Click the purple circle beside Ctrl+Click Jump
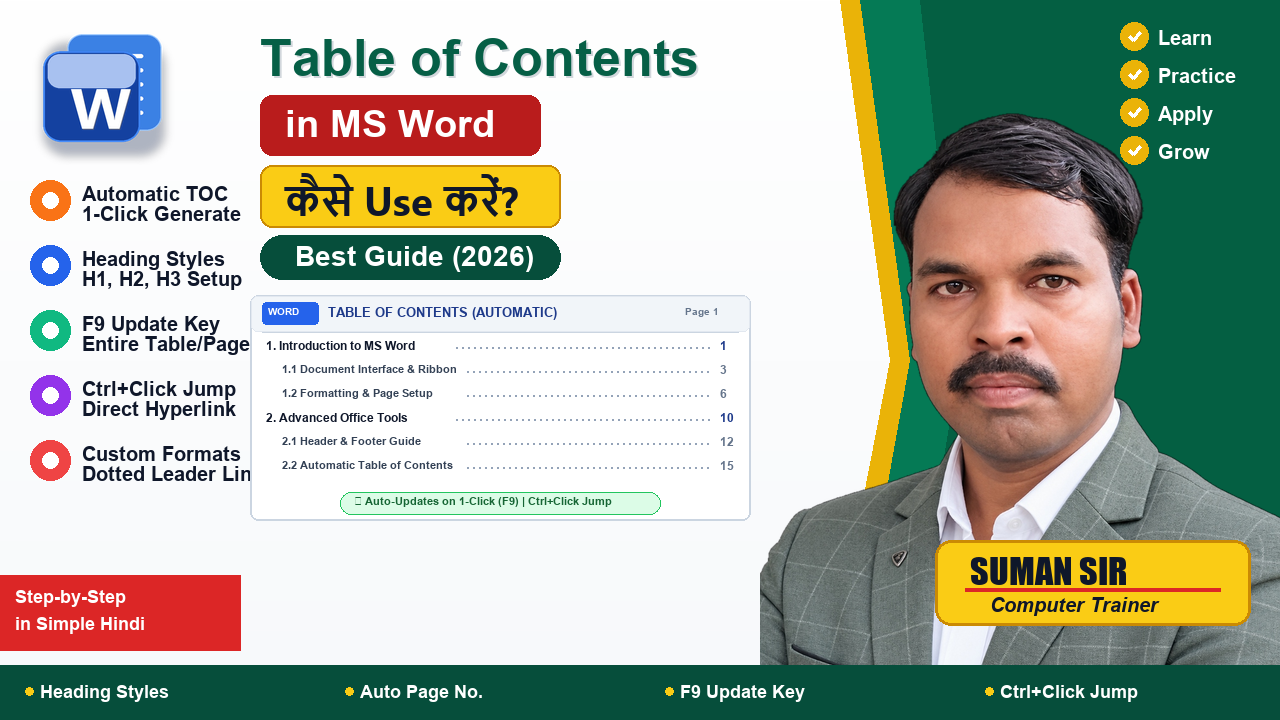The height and width of the screenshot is (720, 1280). pos(50,396)
